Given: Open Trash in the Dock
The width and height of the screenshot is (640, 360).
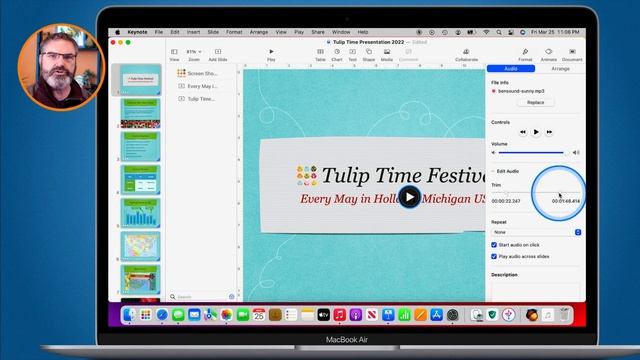Looking at the screenshot, I should (x=564, y=315).
